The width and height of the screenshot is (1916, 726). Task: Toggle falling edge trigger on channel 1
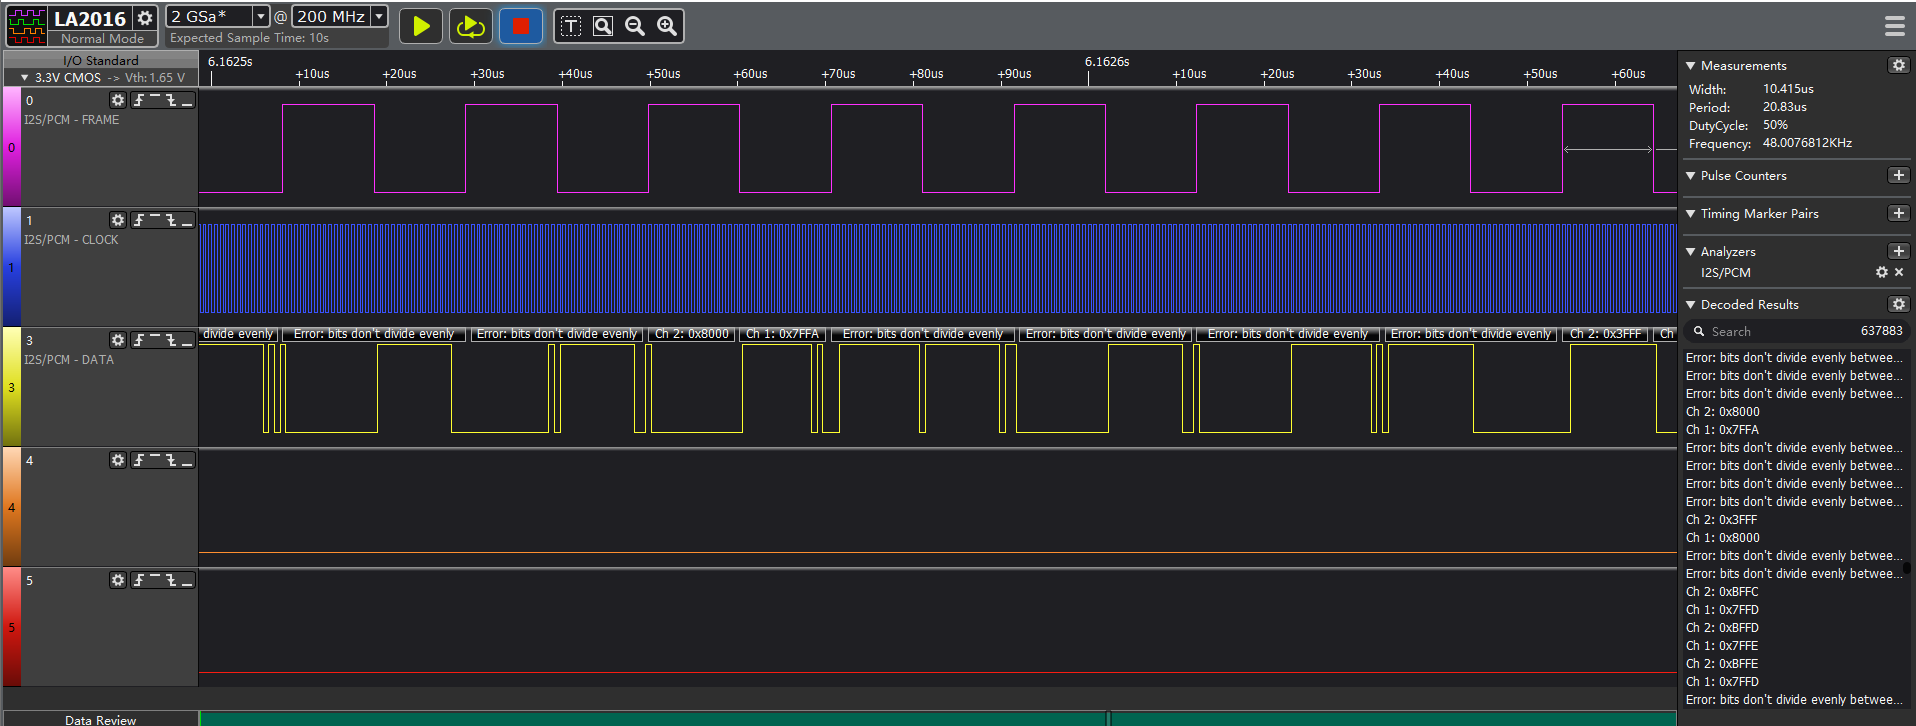click(171, 220)
